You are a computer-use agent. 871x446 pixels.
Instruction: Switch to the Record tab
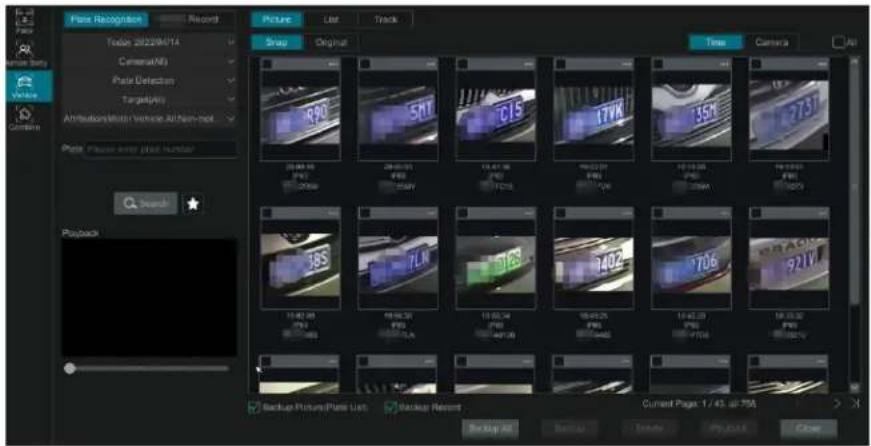(x=192, y=19)
